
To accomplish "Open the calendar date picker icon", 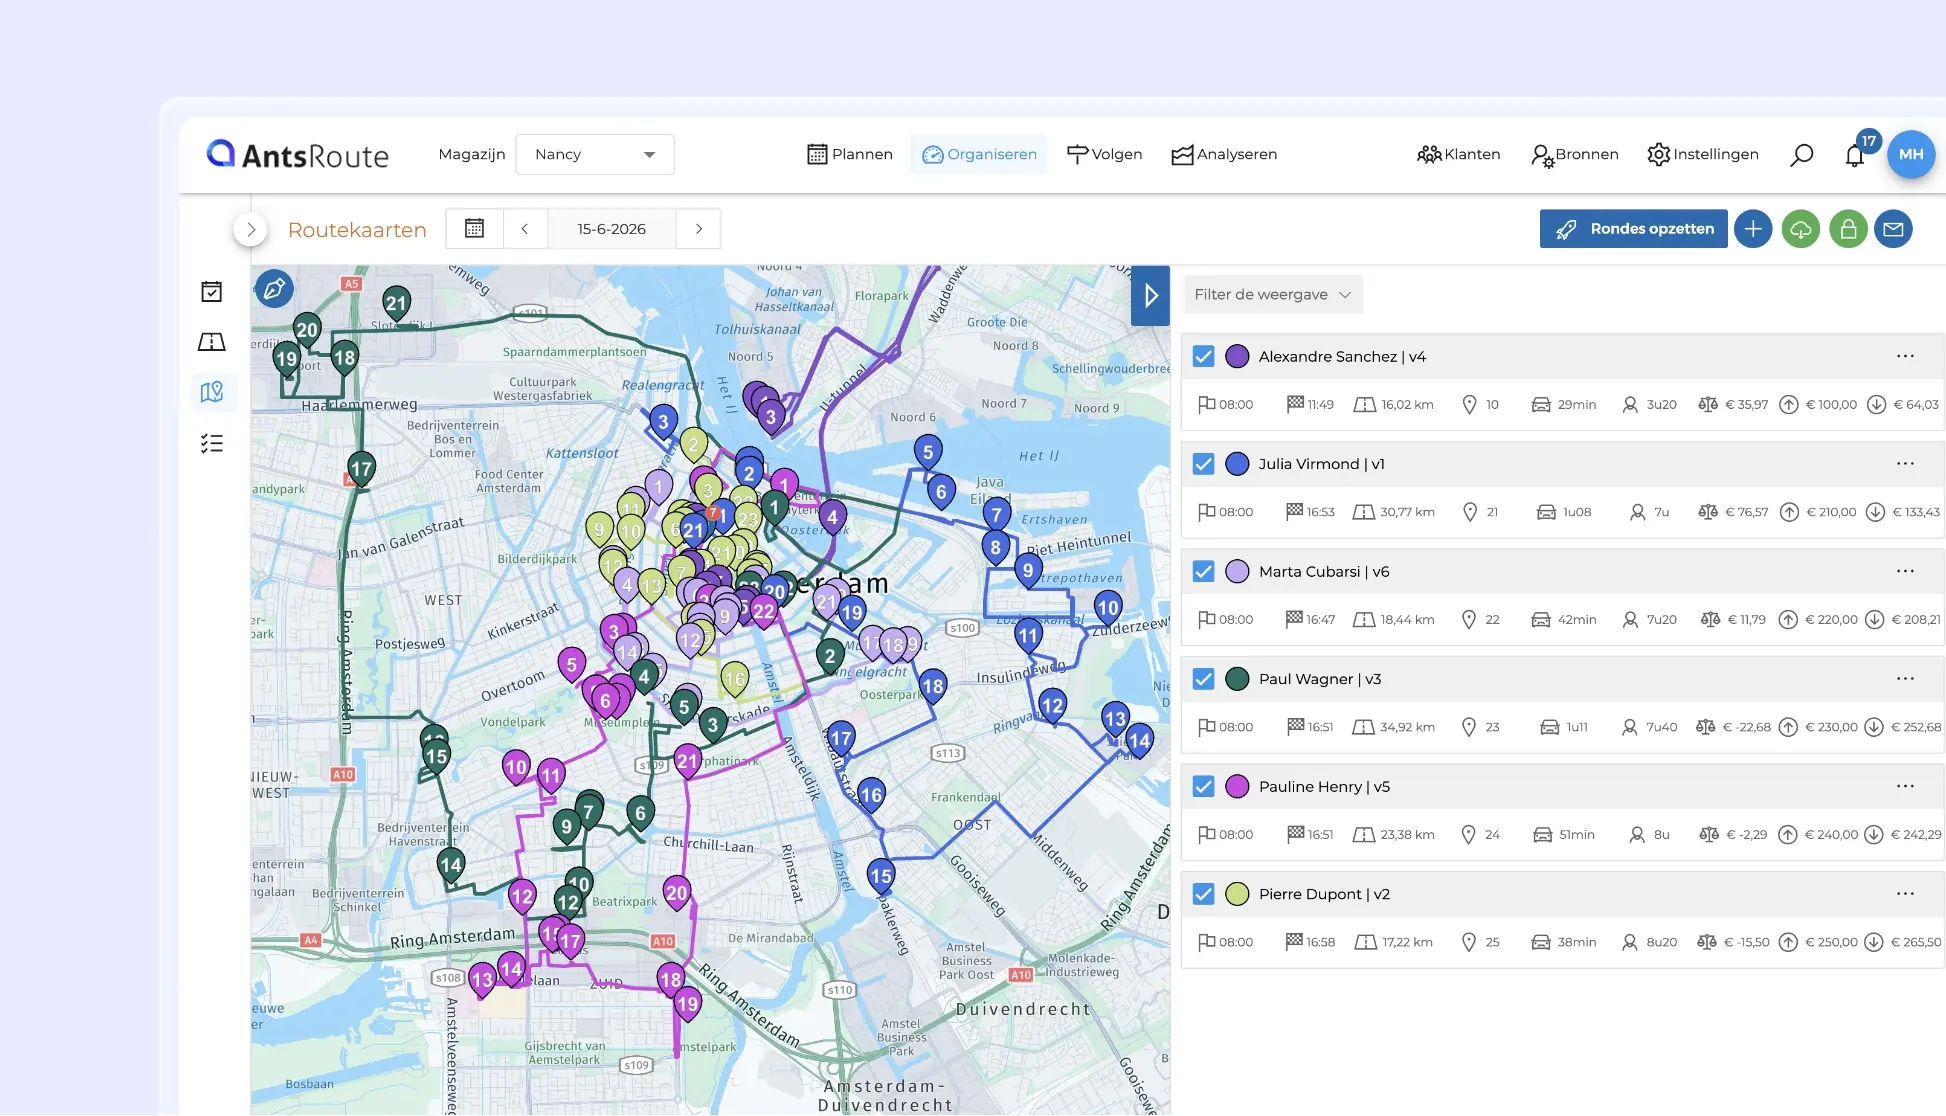I will (x=474, y=229).
